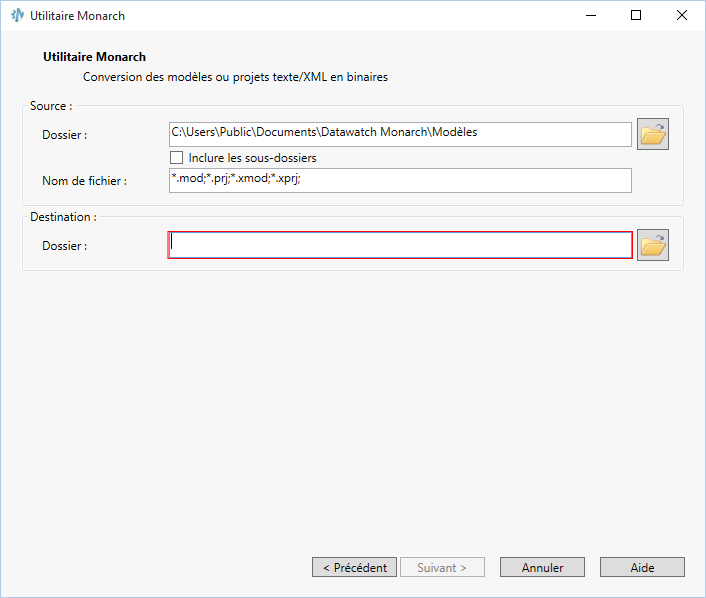Viewport: 706px width, 598px height.
Task: Click the empty destination Dossier field
Action: (x=400, y=245)
